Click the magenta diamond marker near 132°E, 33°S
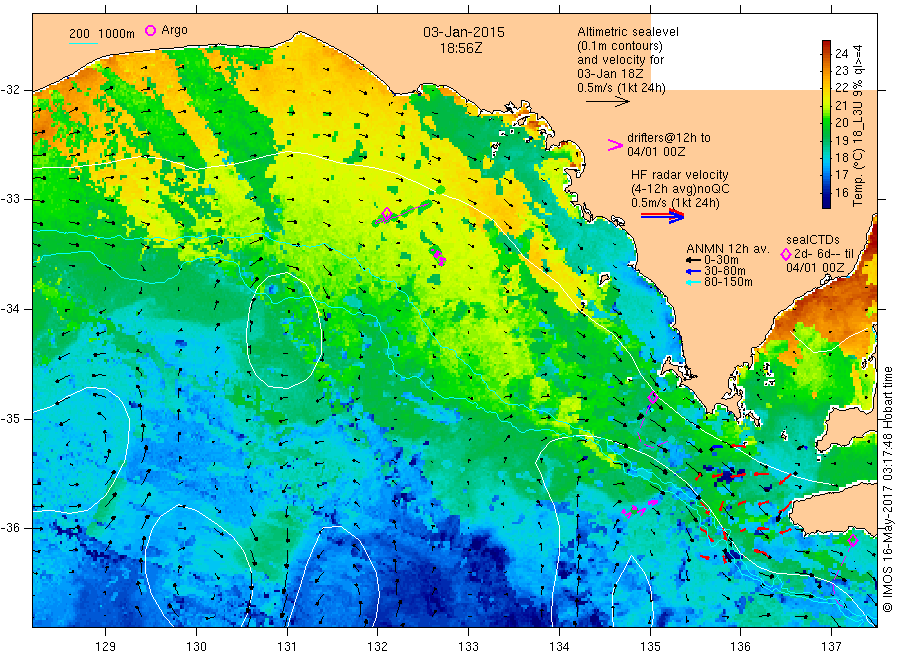The width and height of the screenshot is (900, 660). 387,213
